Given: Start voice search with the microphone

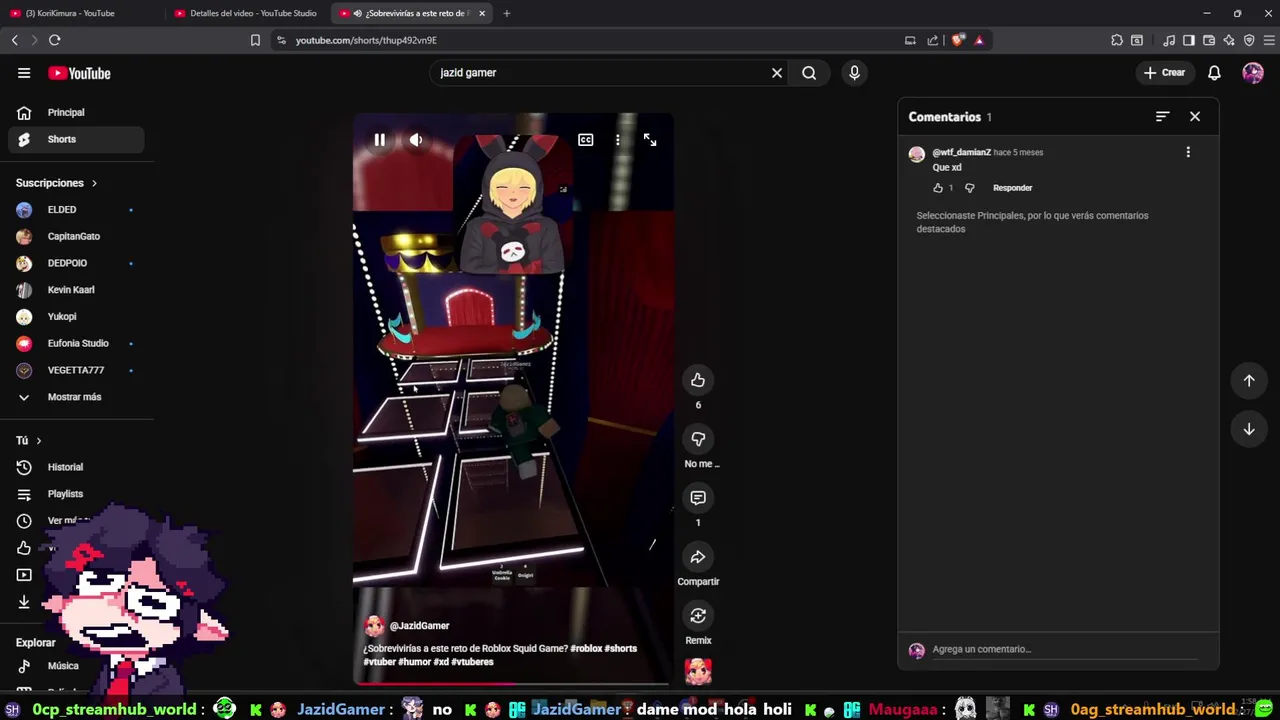Looking at the screenshot, I should tap(854, 73).
